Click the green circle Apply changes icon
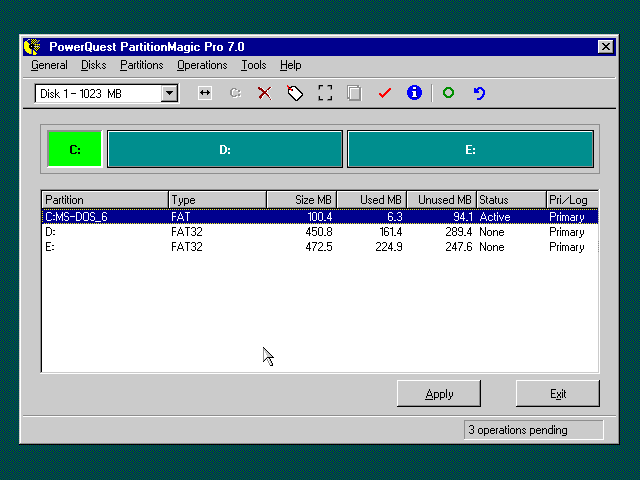 point(448,93)
